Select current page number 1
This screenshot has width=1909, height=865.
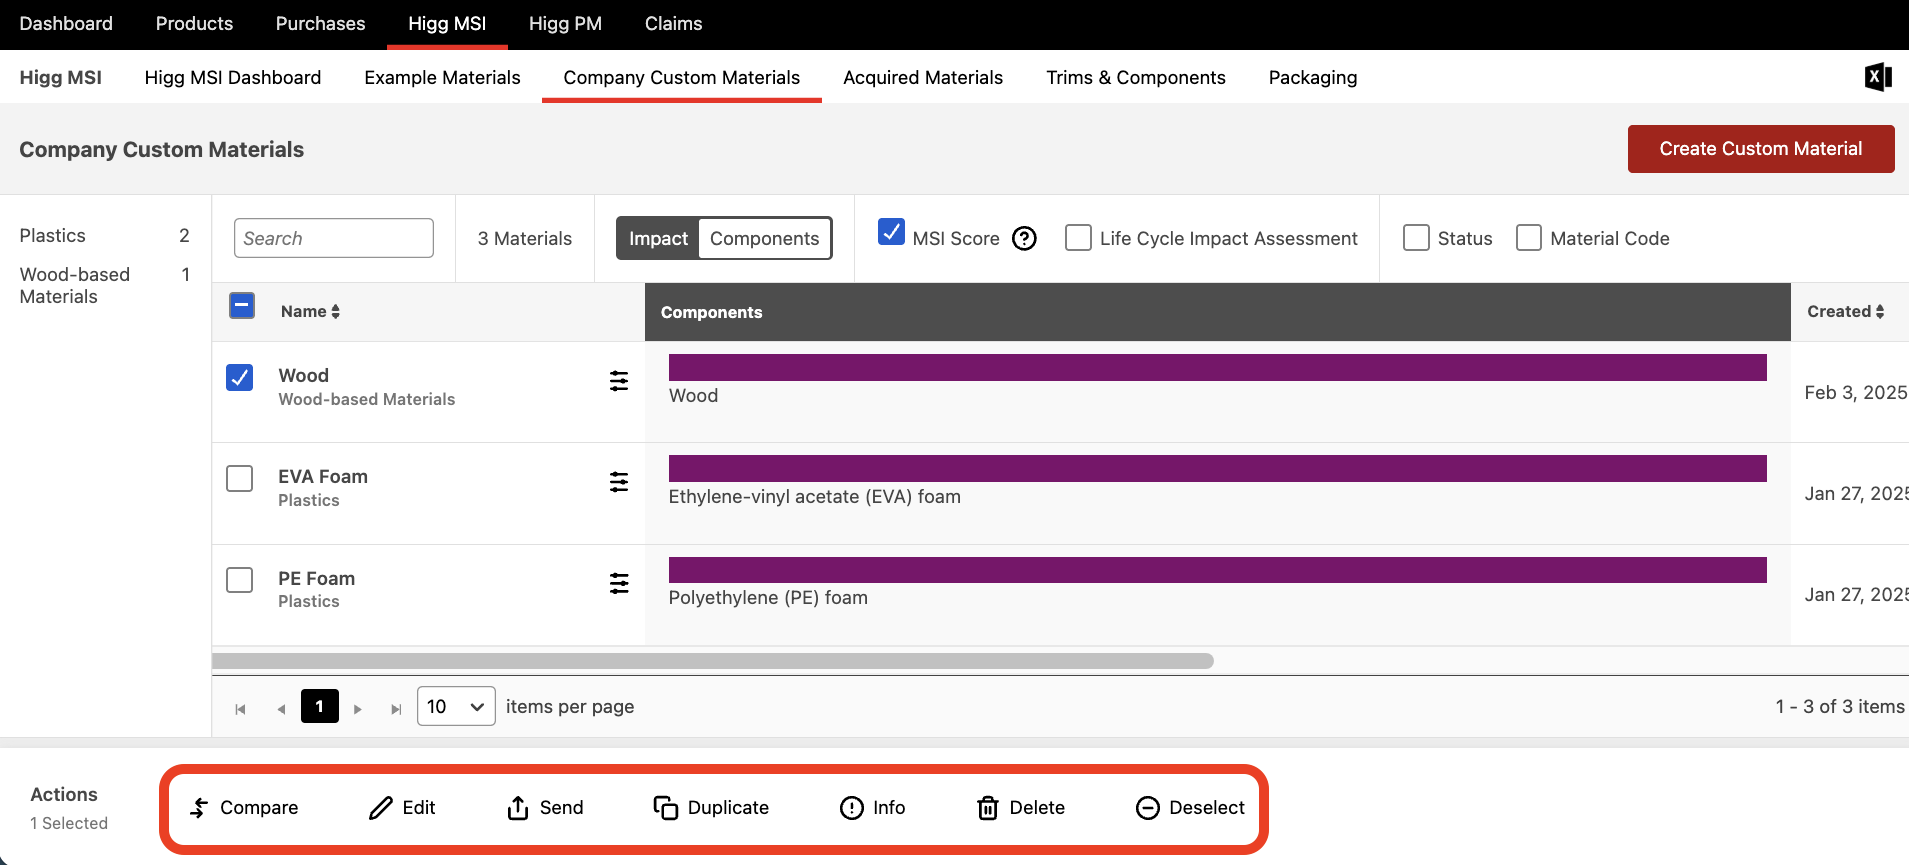(320, 706)
